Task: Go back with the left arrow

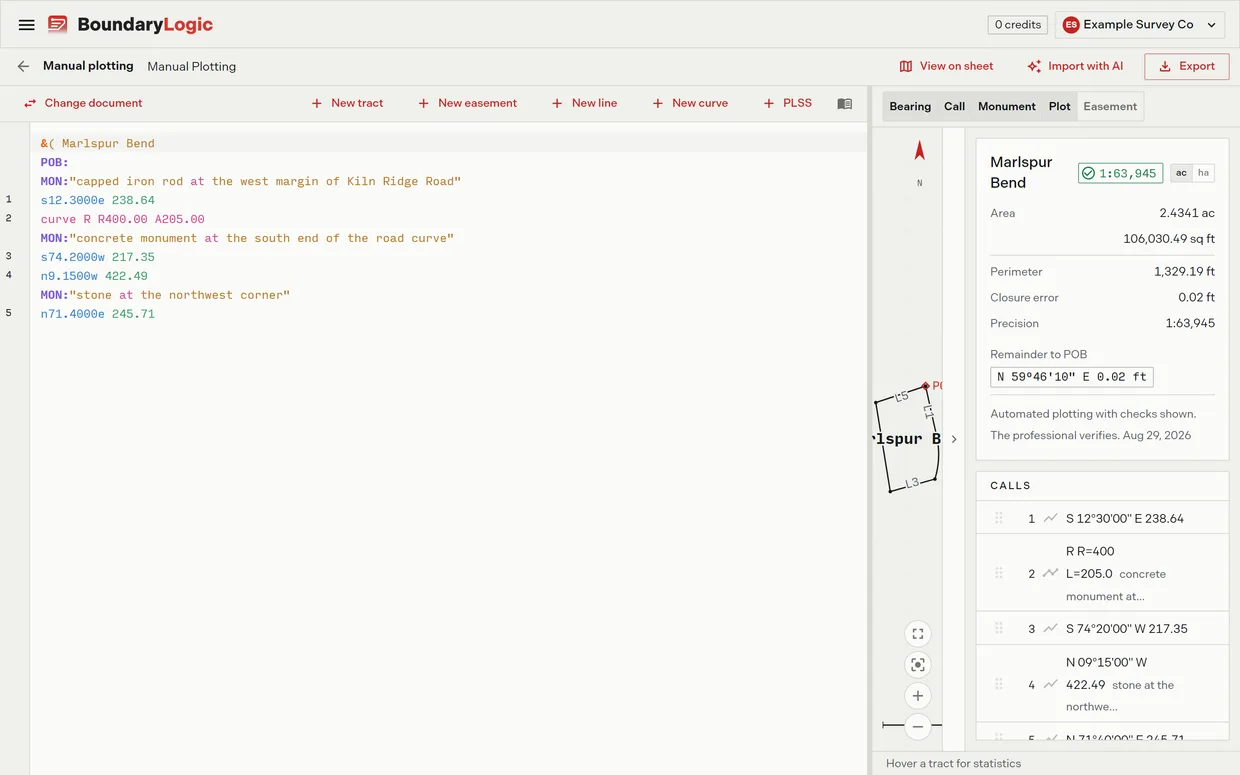Action: pyautogui.click(x=23, y=66)
